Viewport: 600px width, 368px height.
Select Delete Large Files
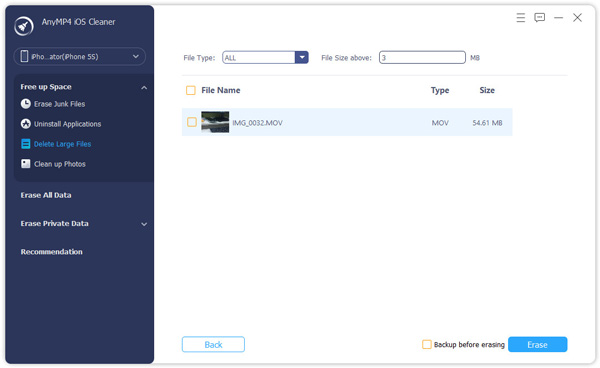coord(62,144)
